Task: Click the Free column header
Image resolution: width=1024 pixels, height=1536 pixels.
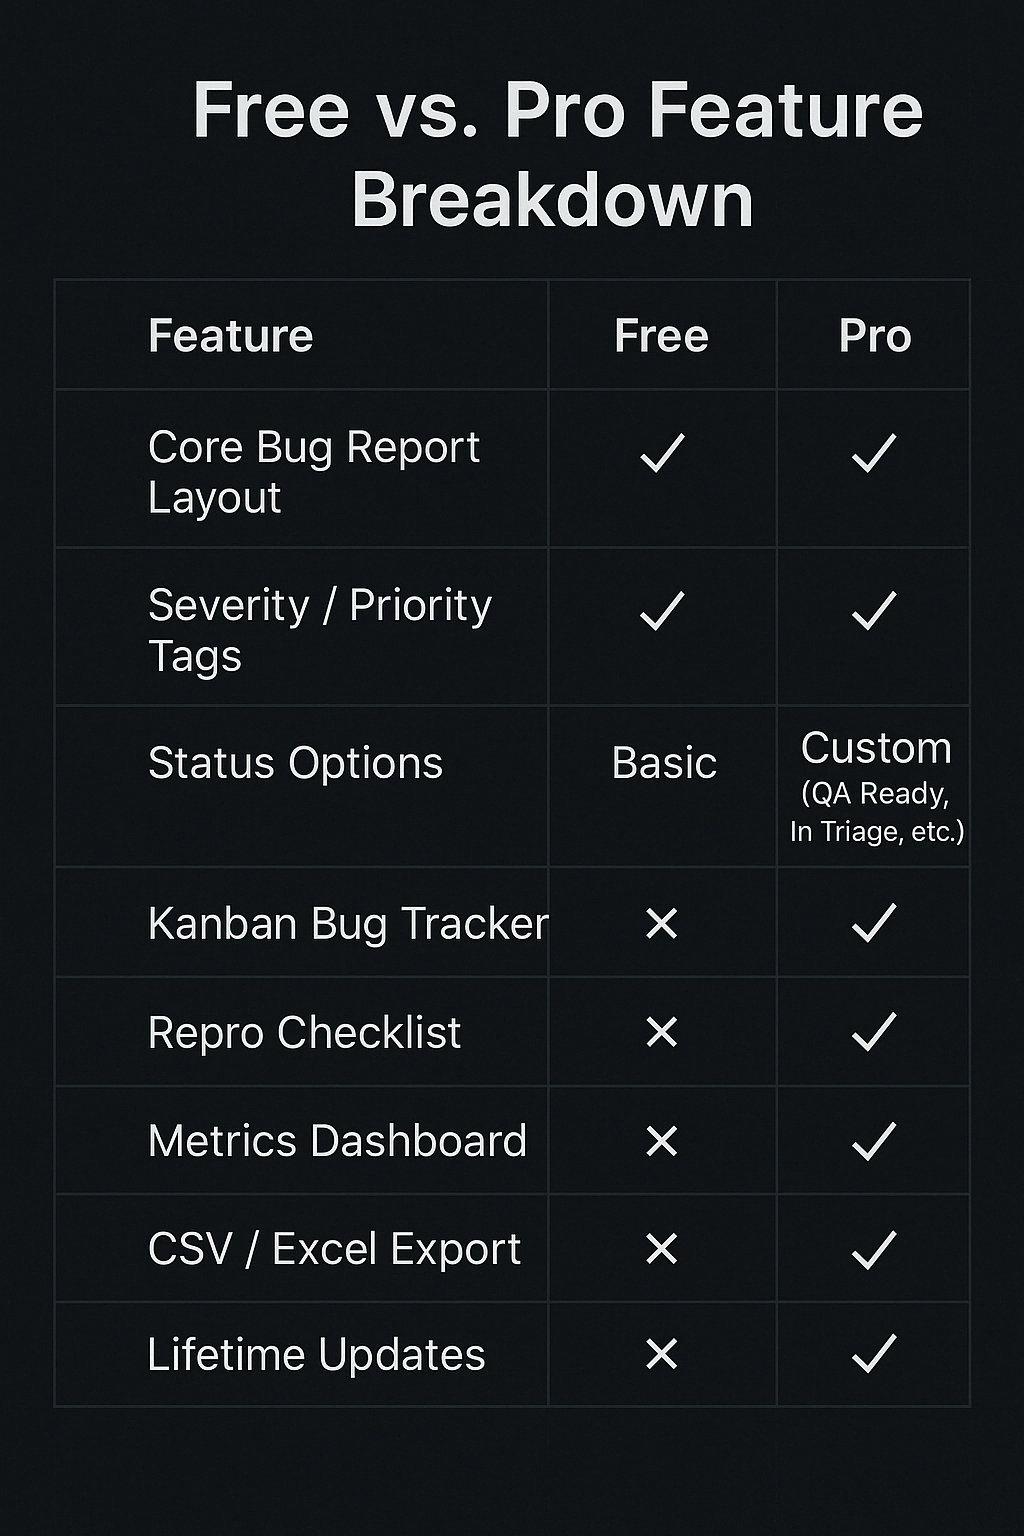Action: coord(661,336)
